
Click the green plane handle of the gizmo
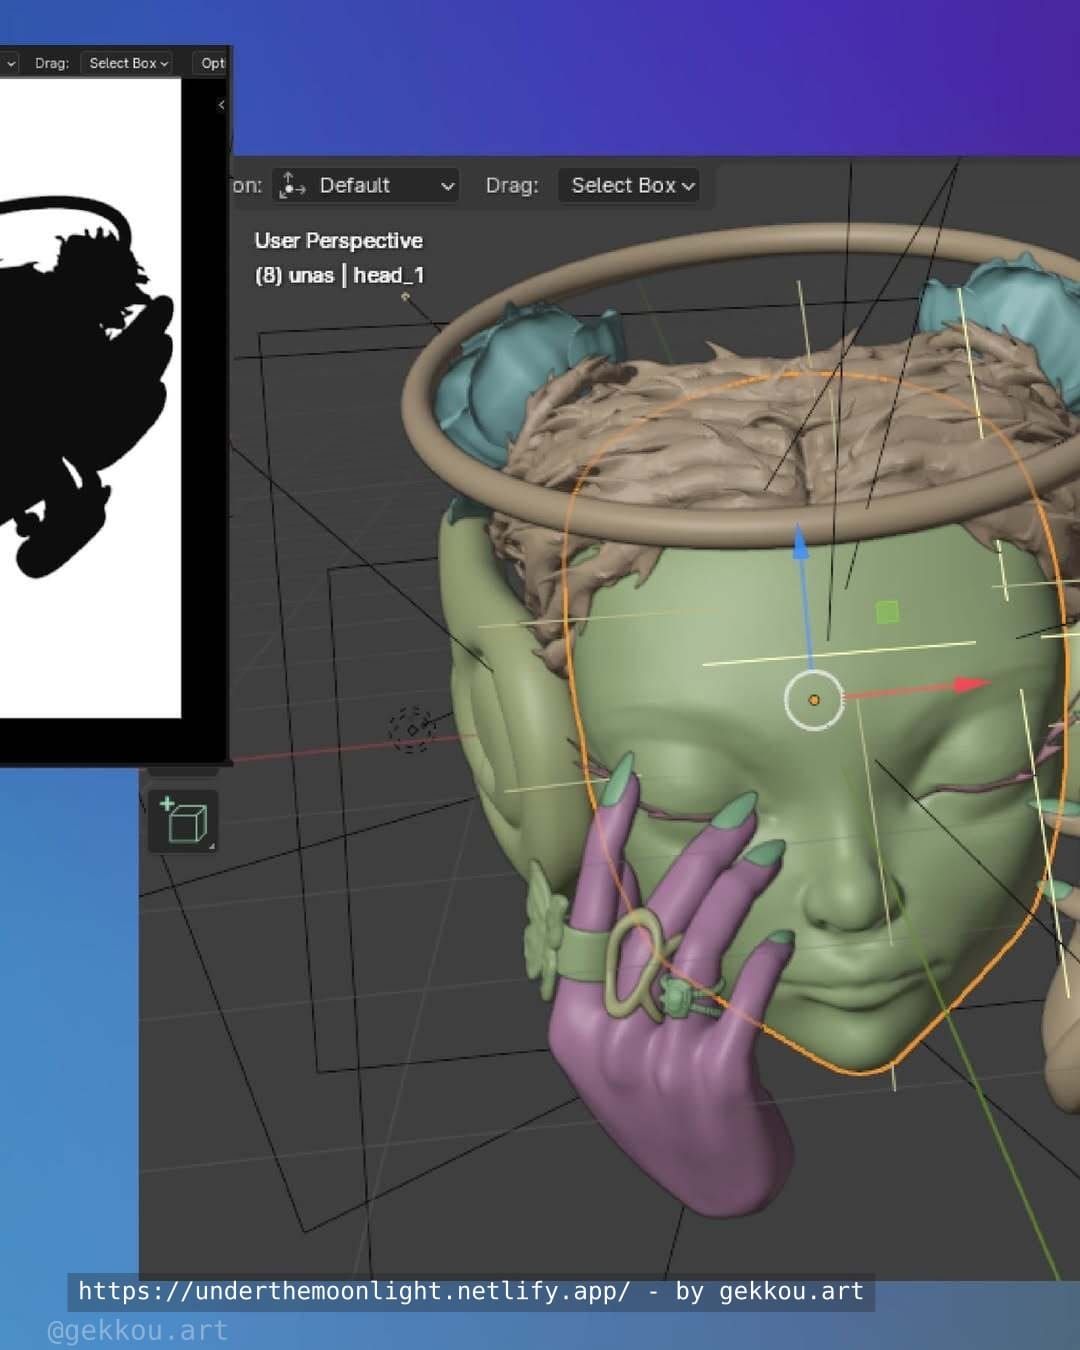click(886, 612)
